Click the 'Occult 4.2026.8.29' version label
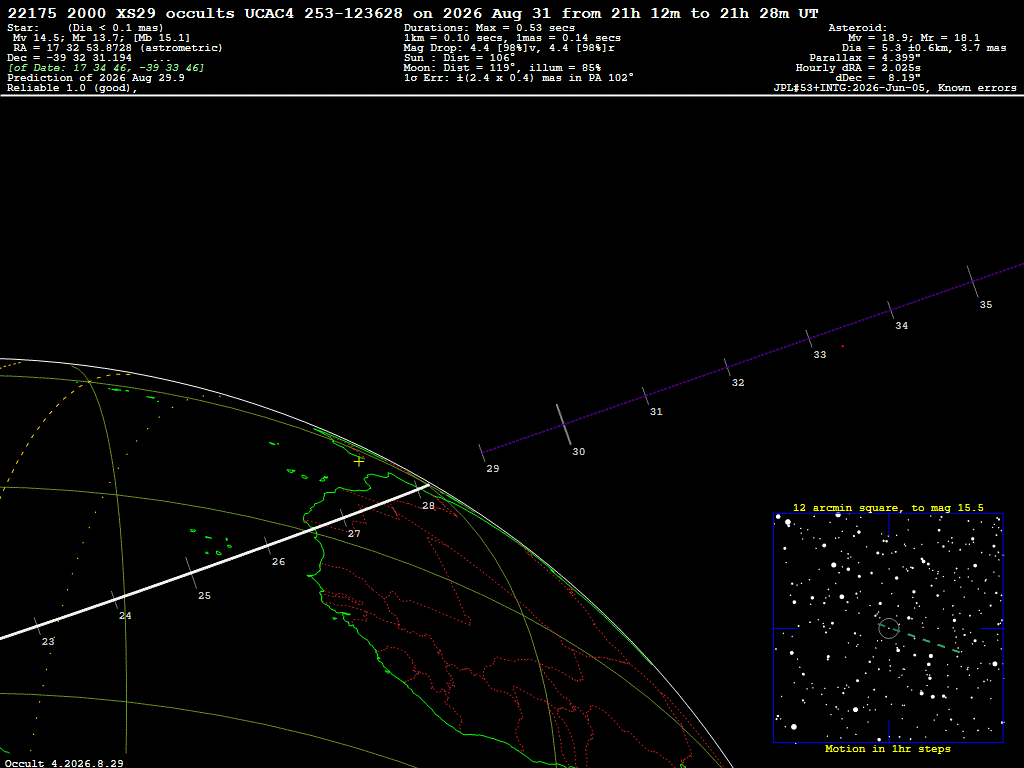 point(64,763)
